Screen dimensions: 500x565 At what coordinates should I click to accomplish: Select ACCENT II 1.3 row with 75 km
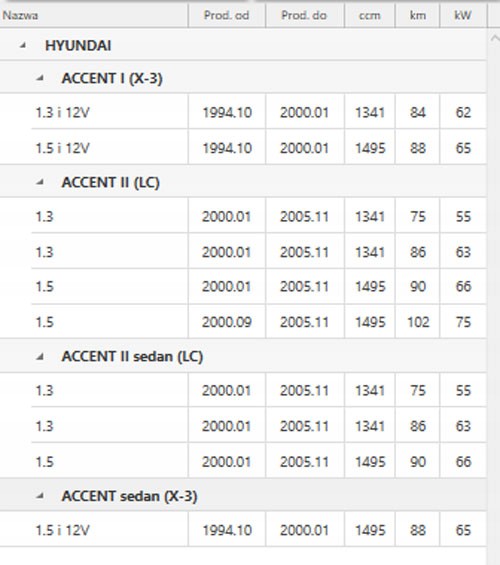[259, 216]
